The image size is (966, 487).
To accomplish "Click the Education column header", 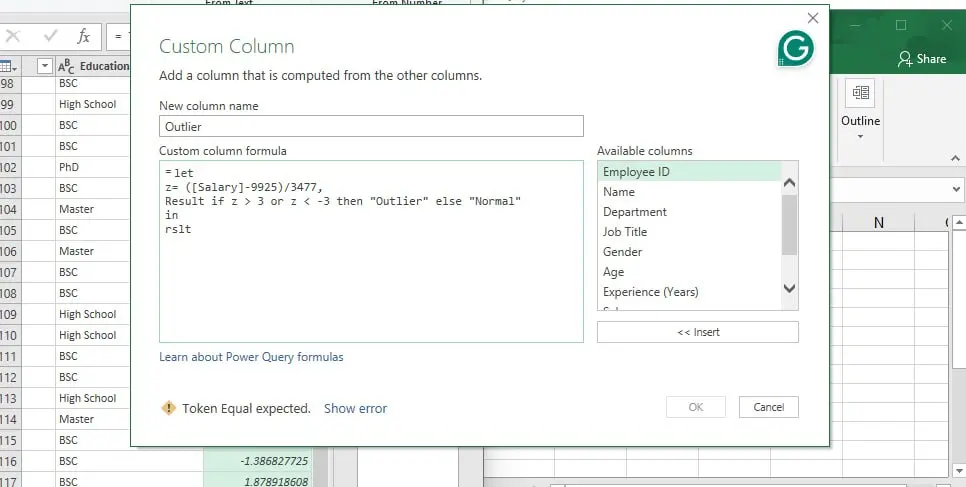I will point(92,66).
